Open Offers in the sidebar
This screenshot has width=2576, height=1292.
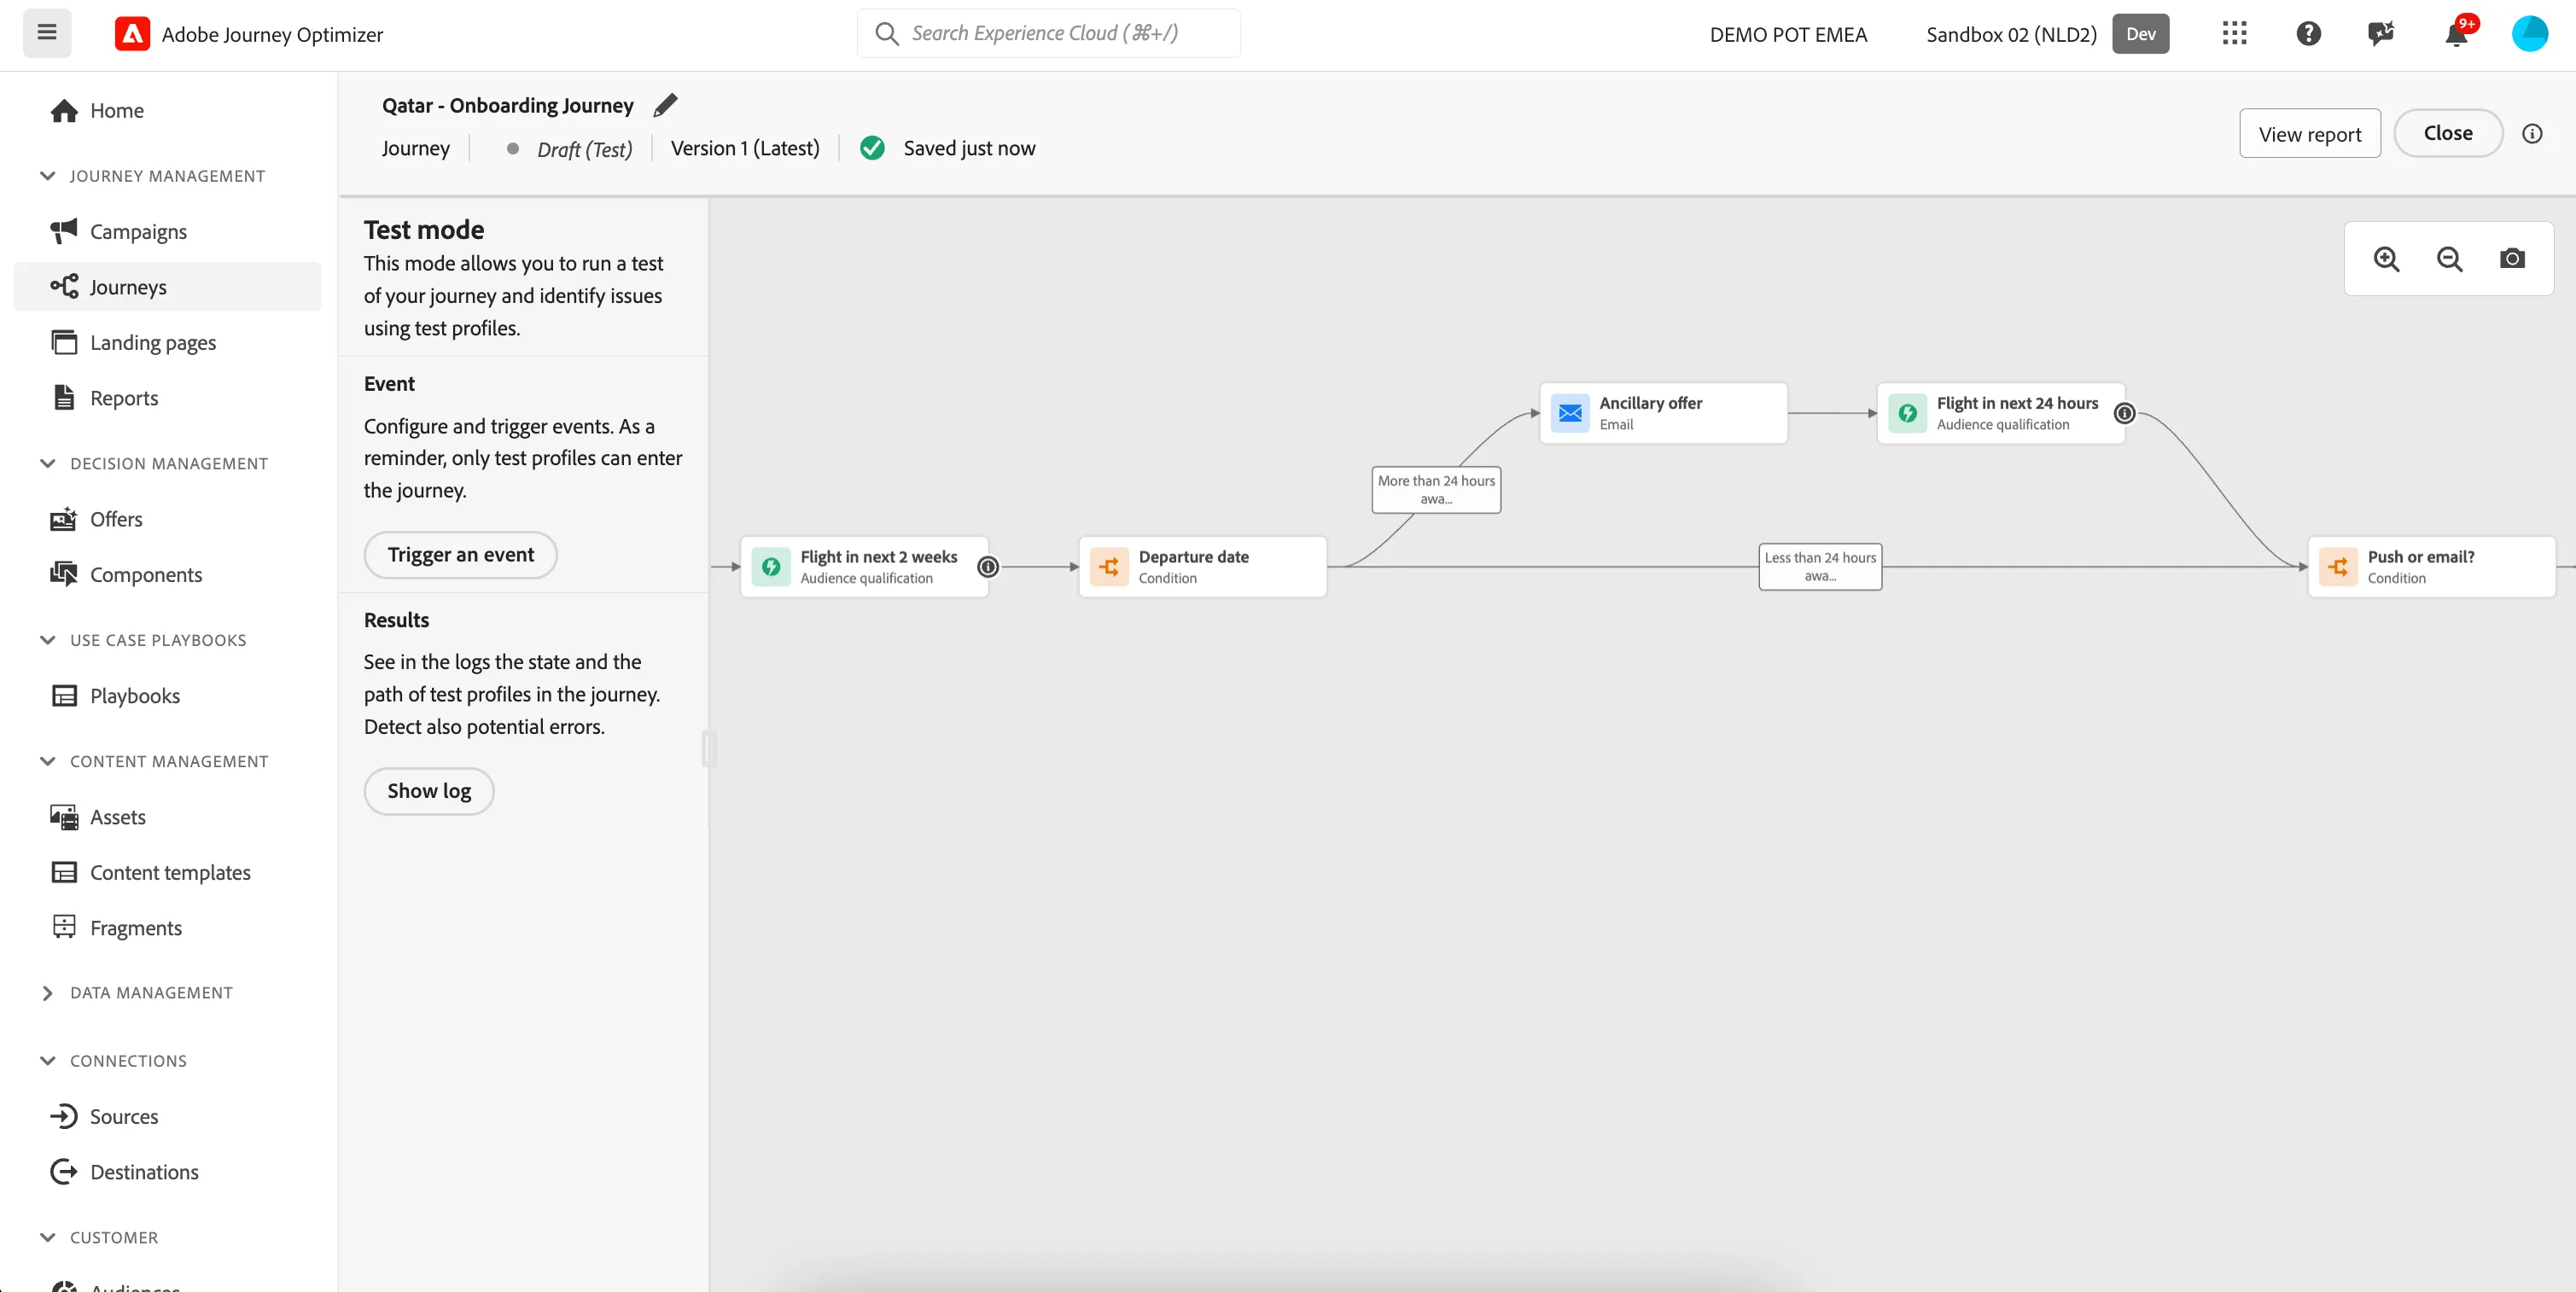tap(168, 520)
